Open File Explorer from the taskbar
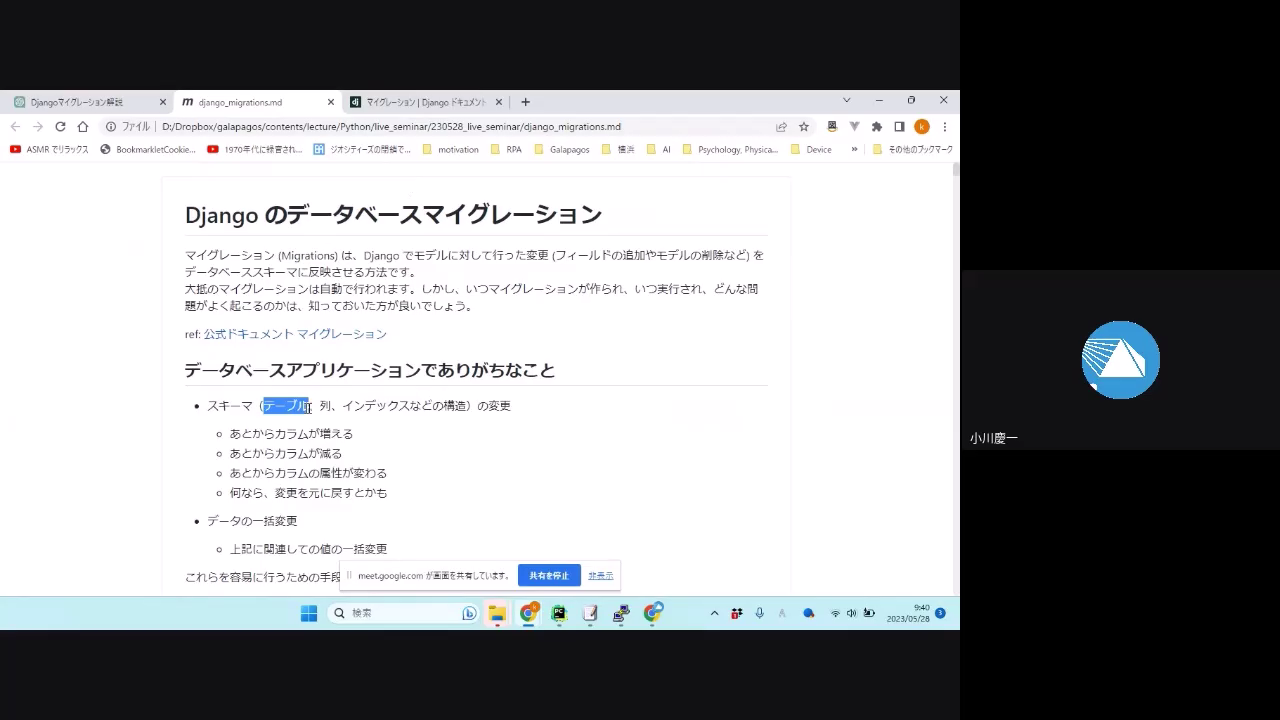This screenshot has height=720, width=1280. 497,613
